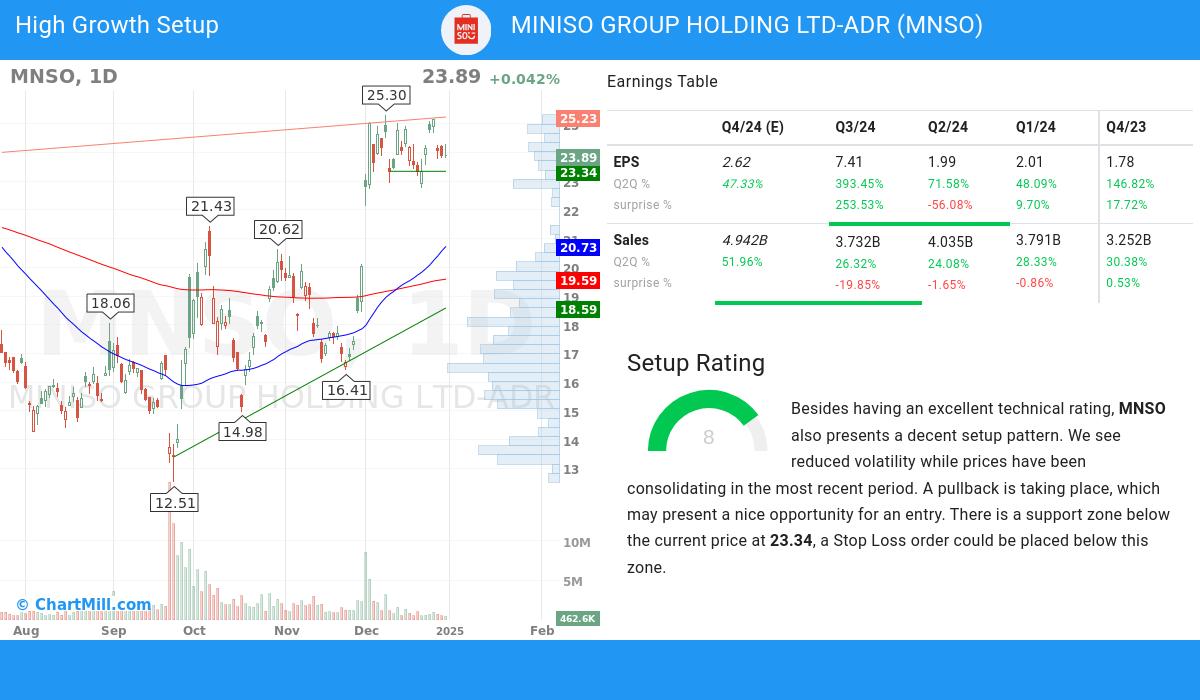Click the 2025 label on time axis
The width and height of the screenshot is (1200, 700).
(x=450, y=631)
